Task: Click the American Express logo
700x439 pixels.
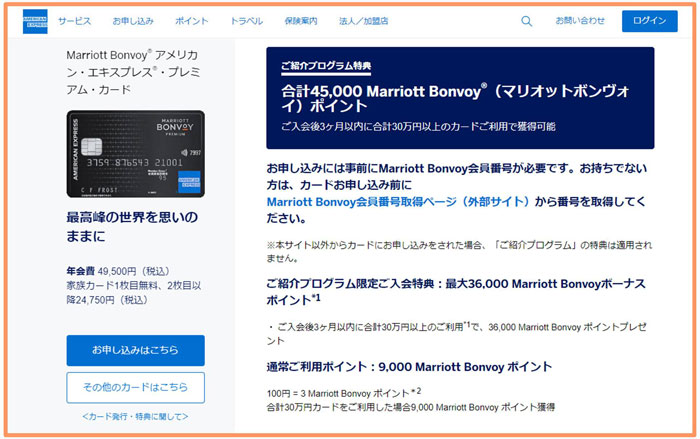Action: click(x=35, y=21)
